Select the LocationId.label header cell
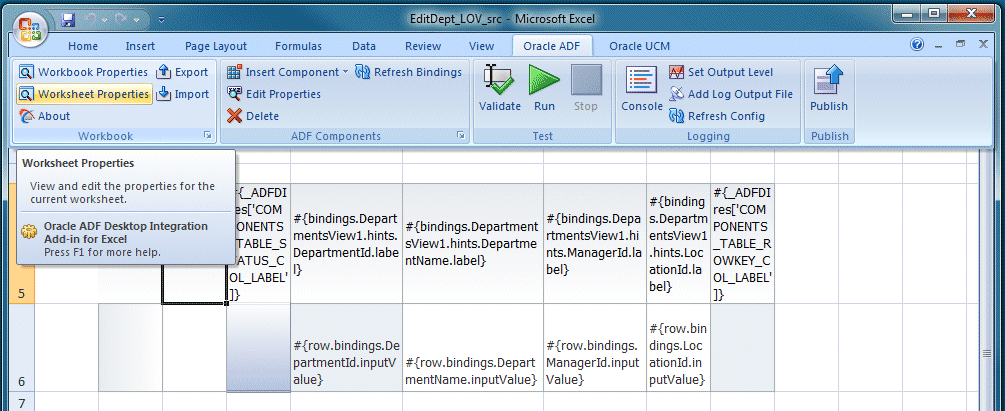 [x=678, y=243]
